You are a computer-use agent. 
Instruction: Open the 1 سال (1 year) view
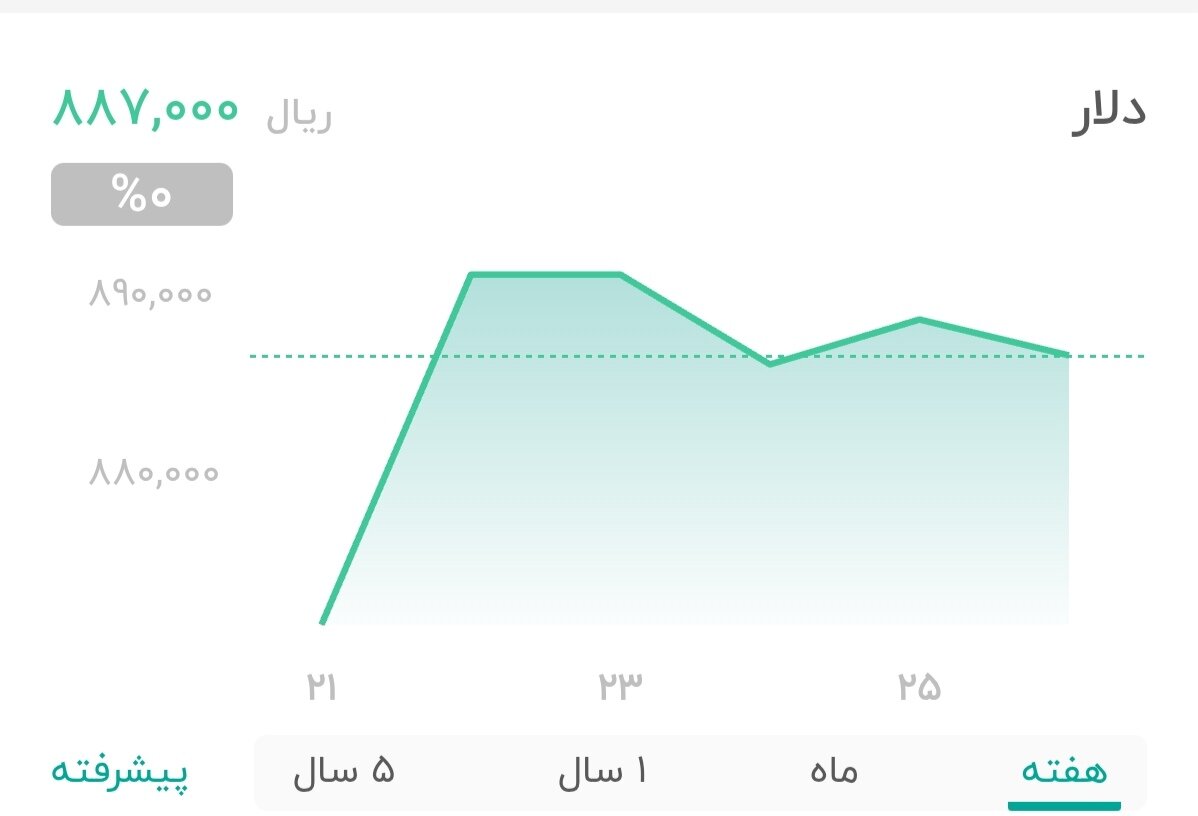(x=604, y=771)
